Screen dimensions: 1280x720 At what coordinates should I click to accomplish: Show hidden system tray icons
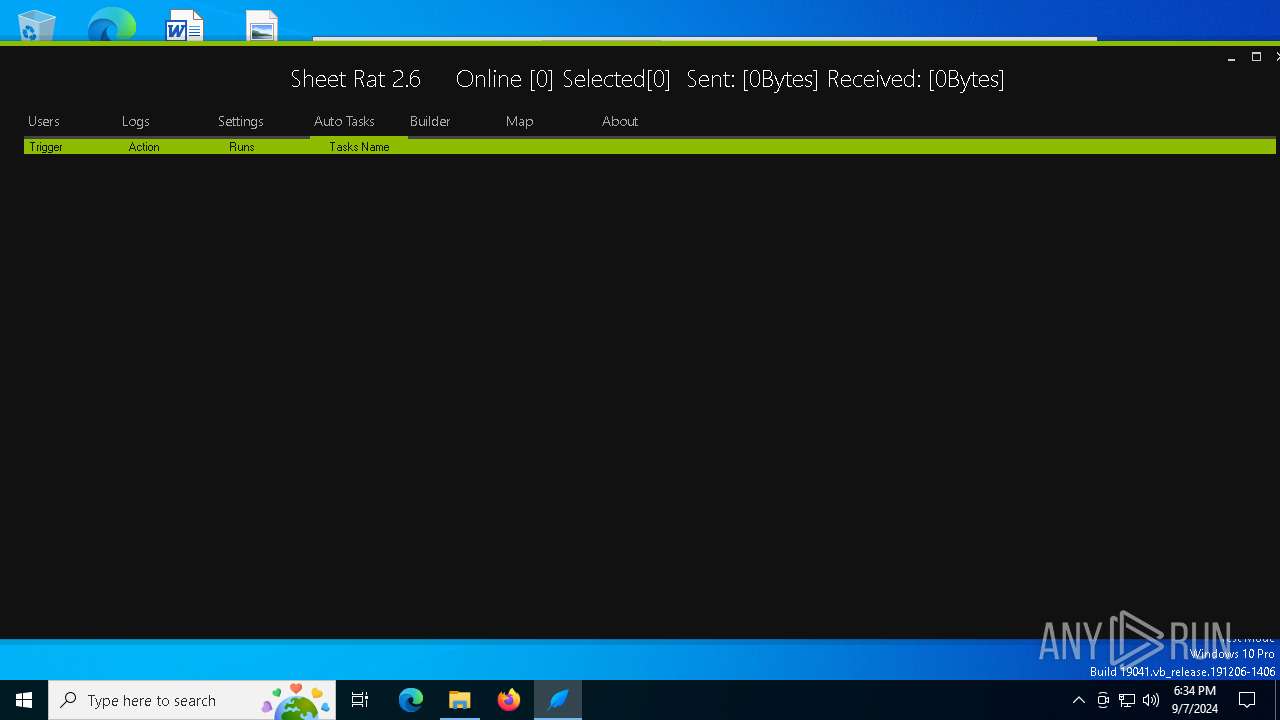[1078, 700]
